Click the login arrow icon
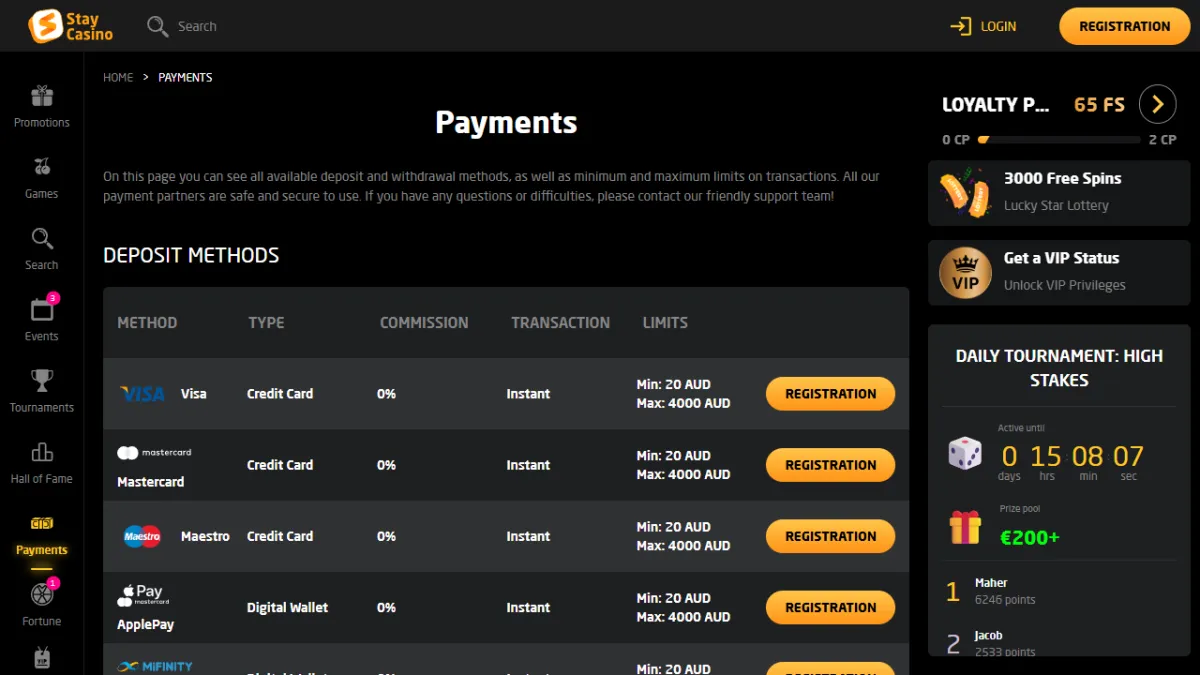 961,26
